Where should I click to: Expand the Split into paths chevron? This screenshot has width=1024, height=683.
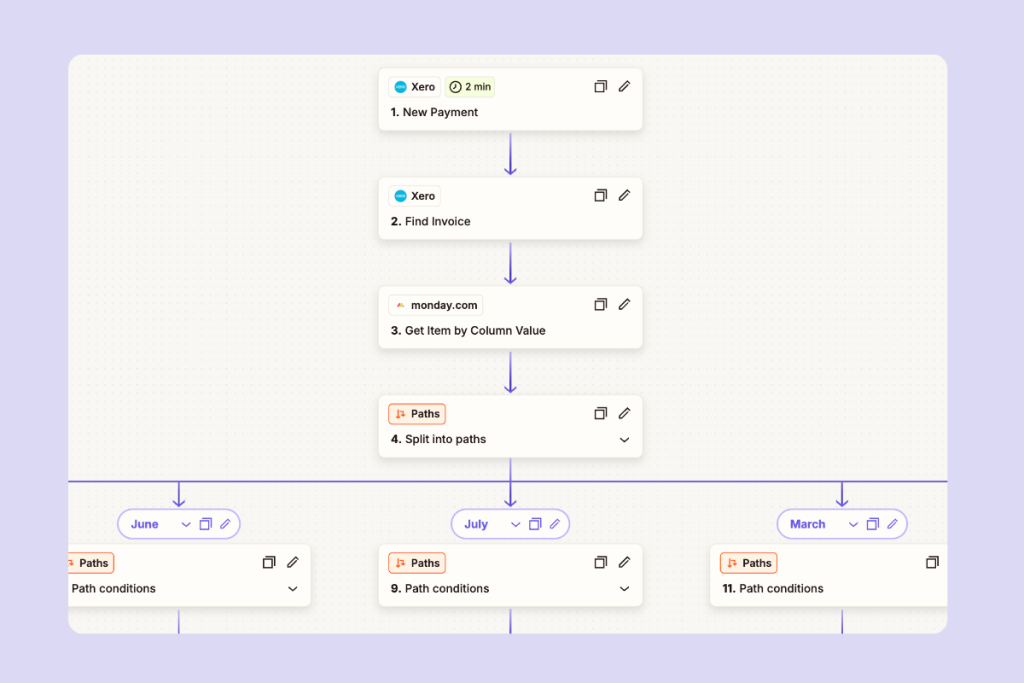click(624, 440)
